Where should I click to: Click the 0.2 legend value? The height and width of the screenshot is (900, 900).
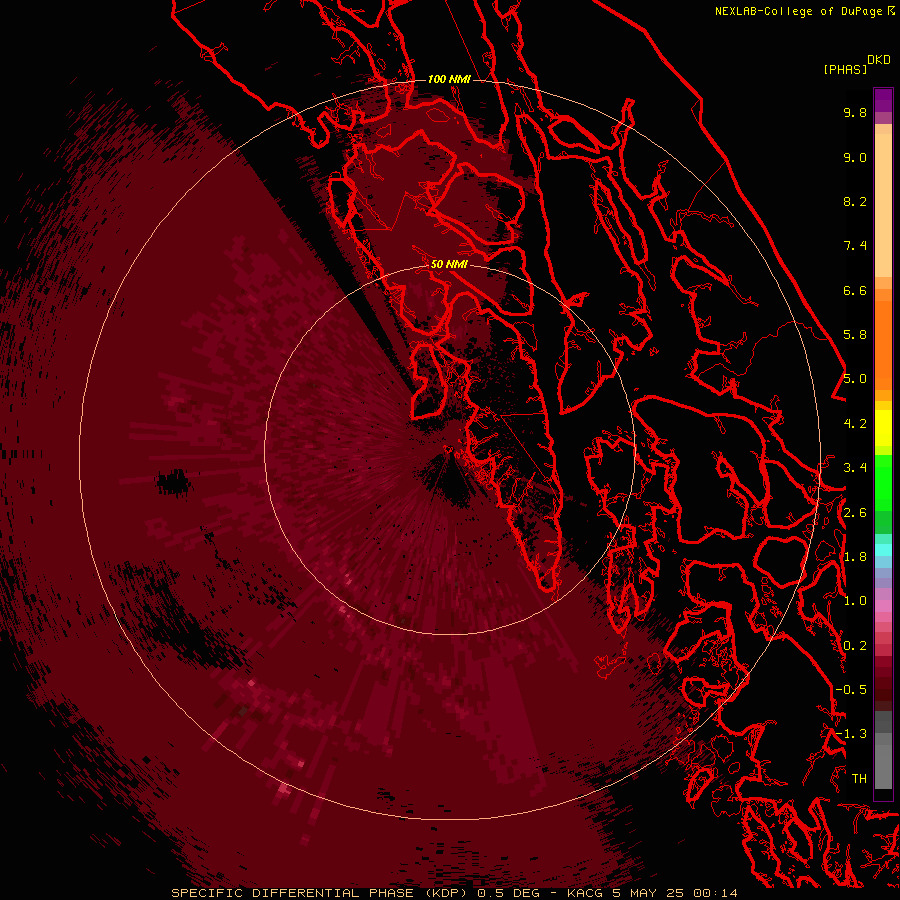[855, 646]
